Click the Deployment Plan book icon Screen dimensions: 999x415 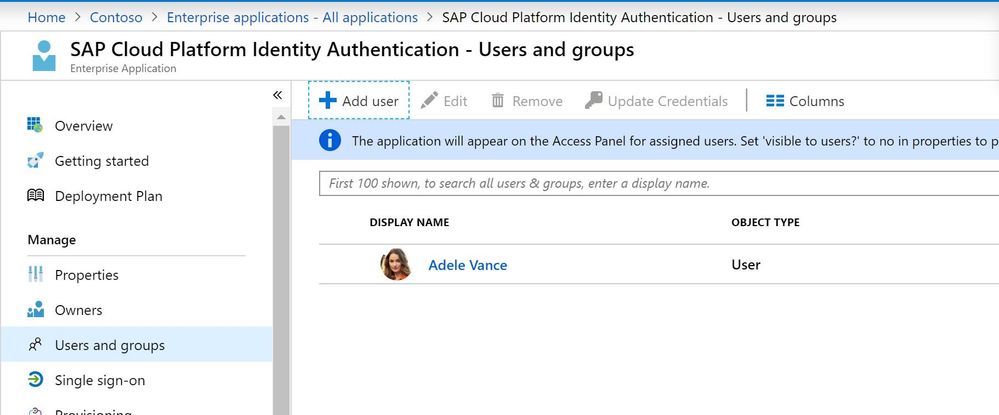pyautogui.click(x=35, y=196)
